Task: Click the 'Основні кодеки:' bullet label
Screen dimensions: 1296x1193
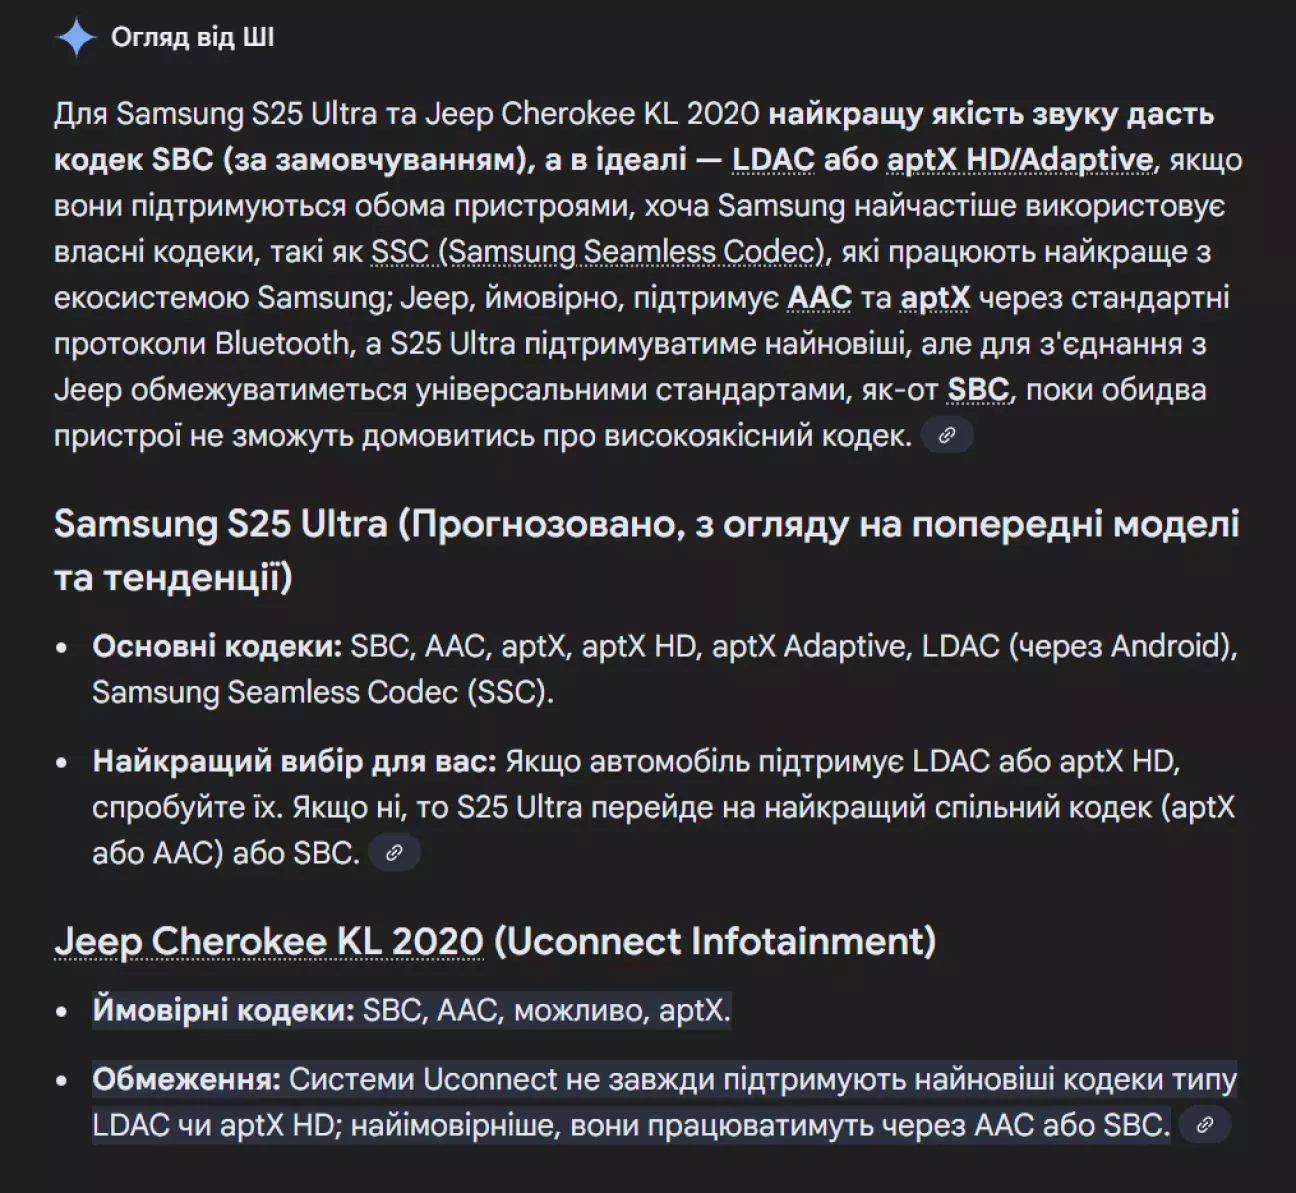Action: (x=217, y=646)
